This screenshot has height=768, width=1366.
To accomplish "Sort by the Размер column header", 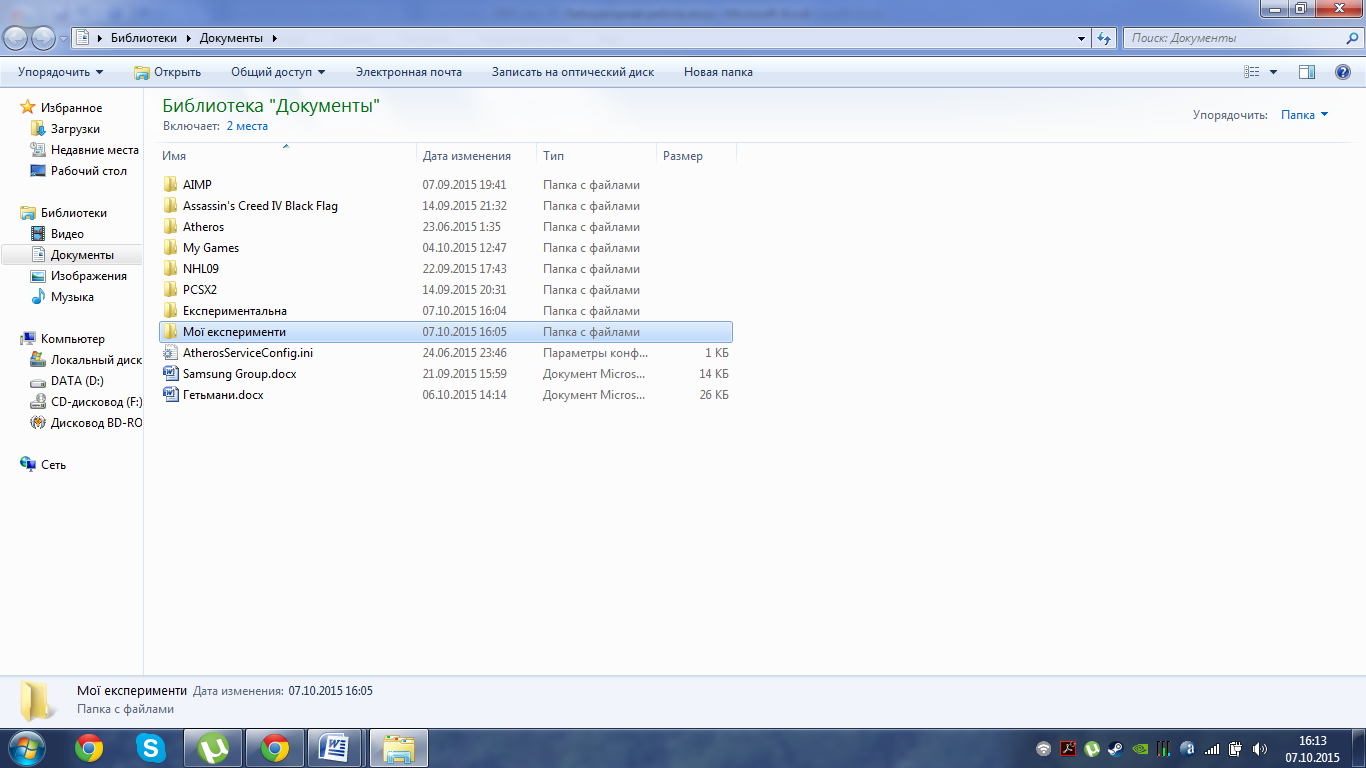I will coord(696,156).
